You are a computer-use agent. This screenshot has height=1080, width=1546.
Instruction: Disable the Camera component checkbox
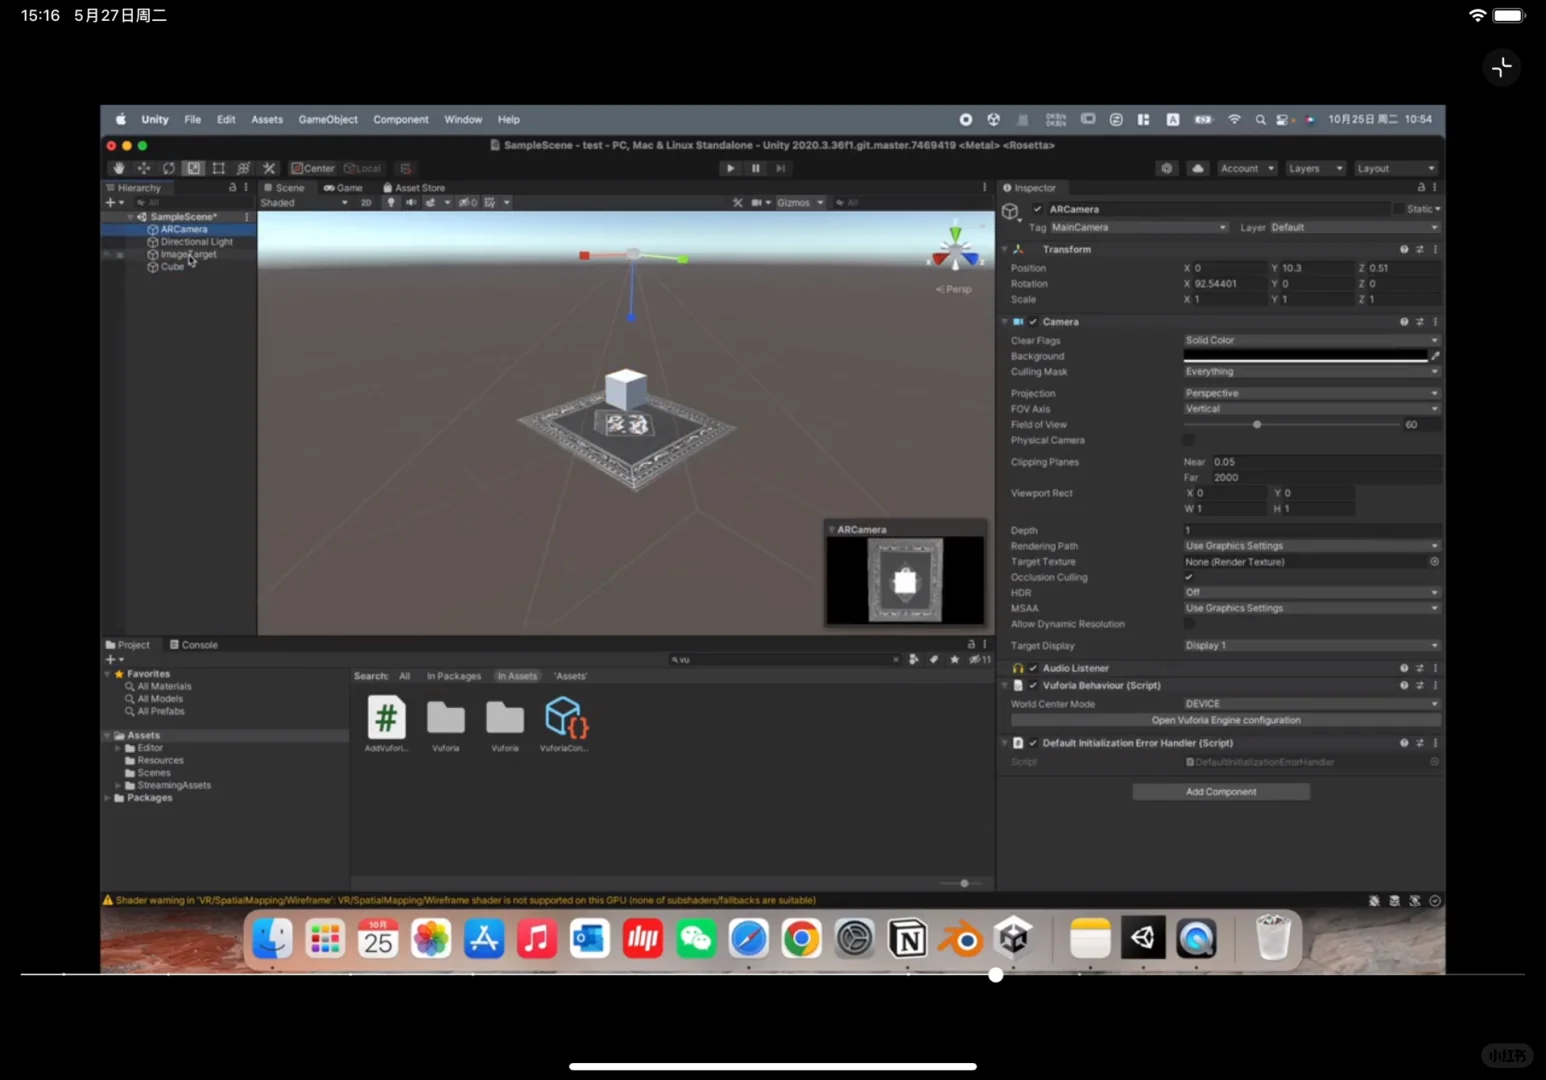click(1033, 322)
